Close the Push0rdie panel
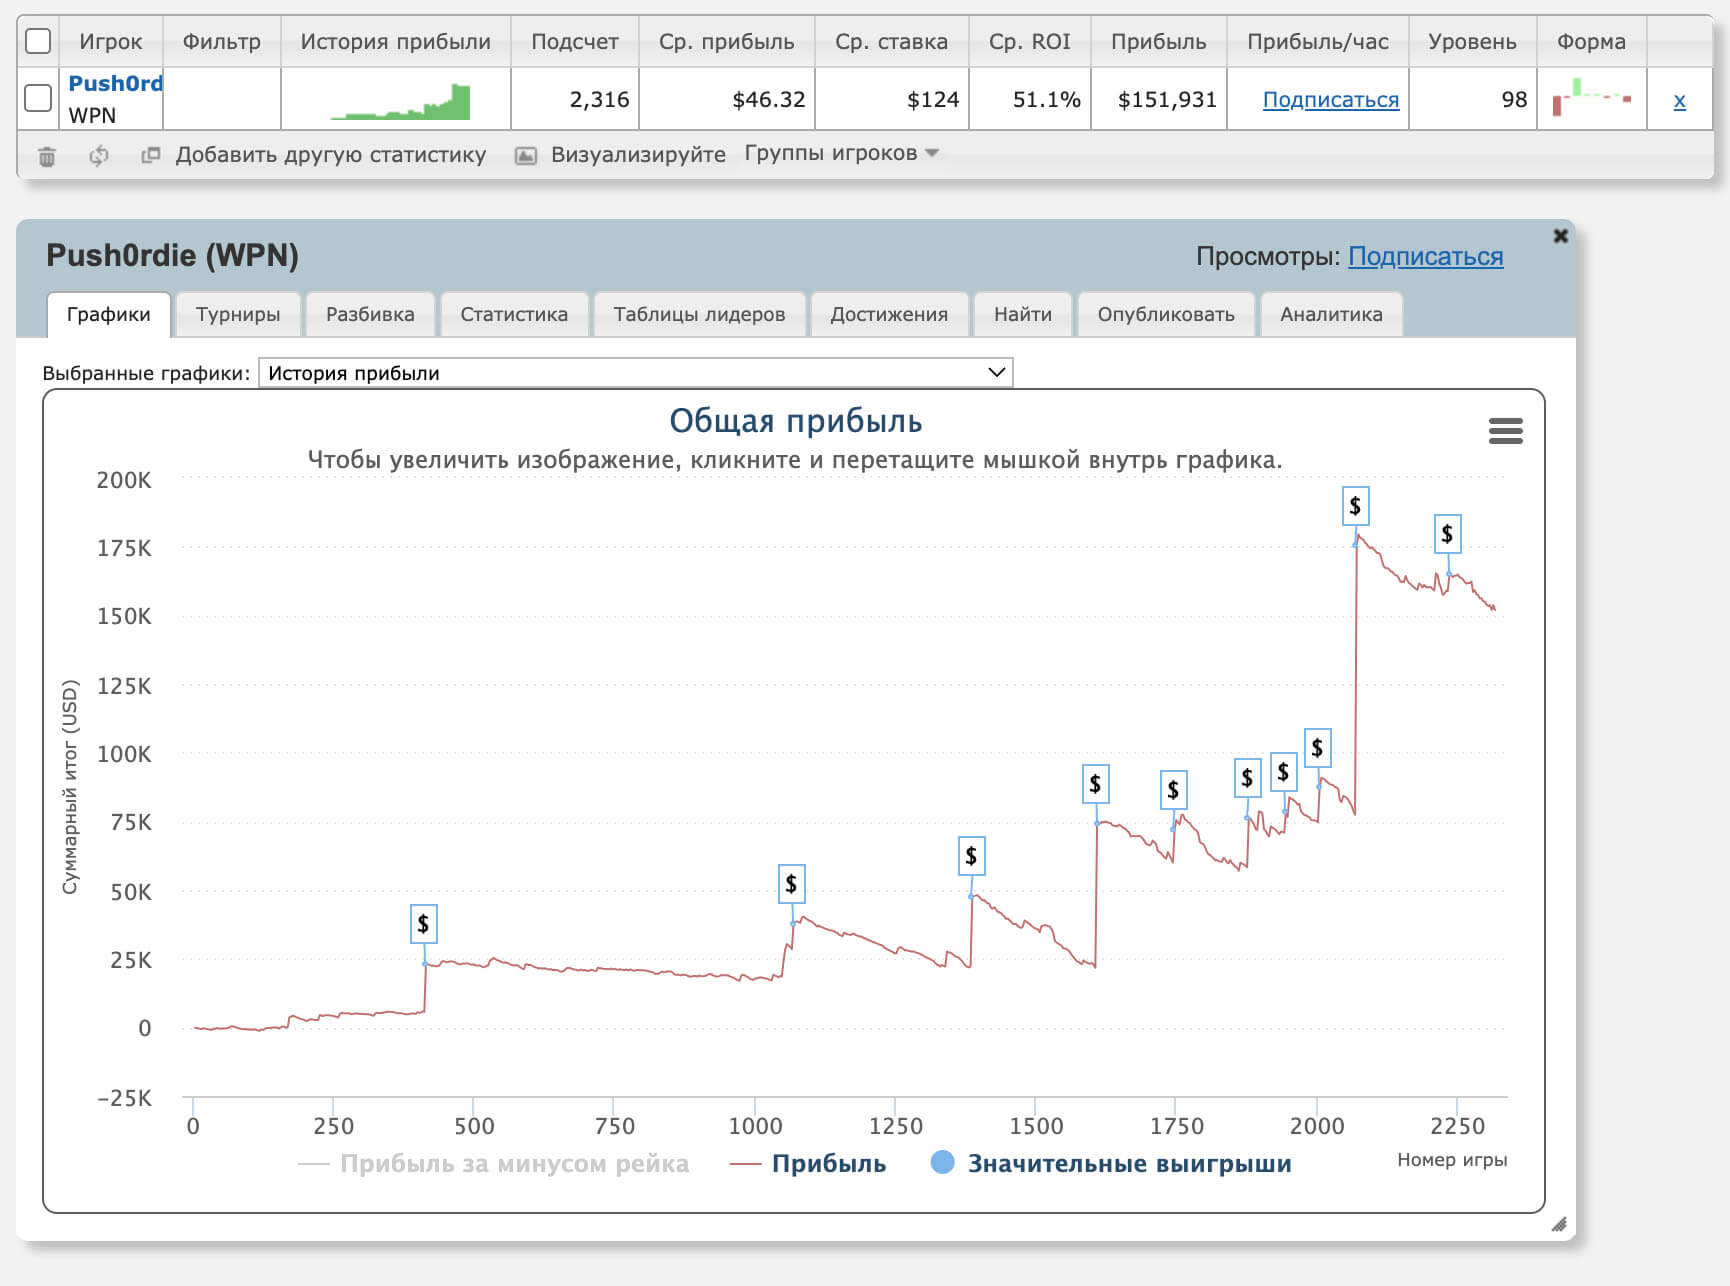This screenshot has height=1286, width=1730. [1560, 236]
